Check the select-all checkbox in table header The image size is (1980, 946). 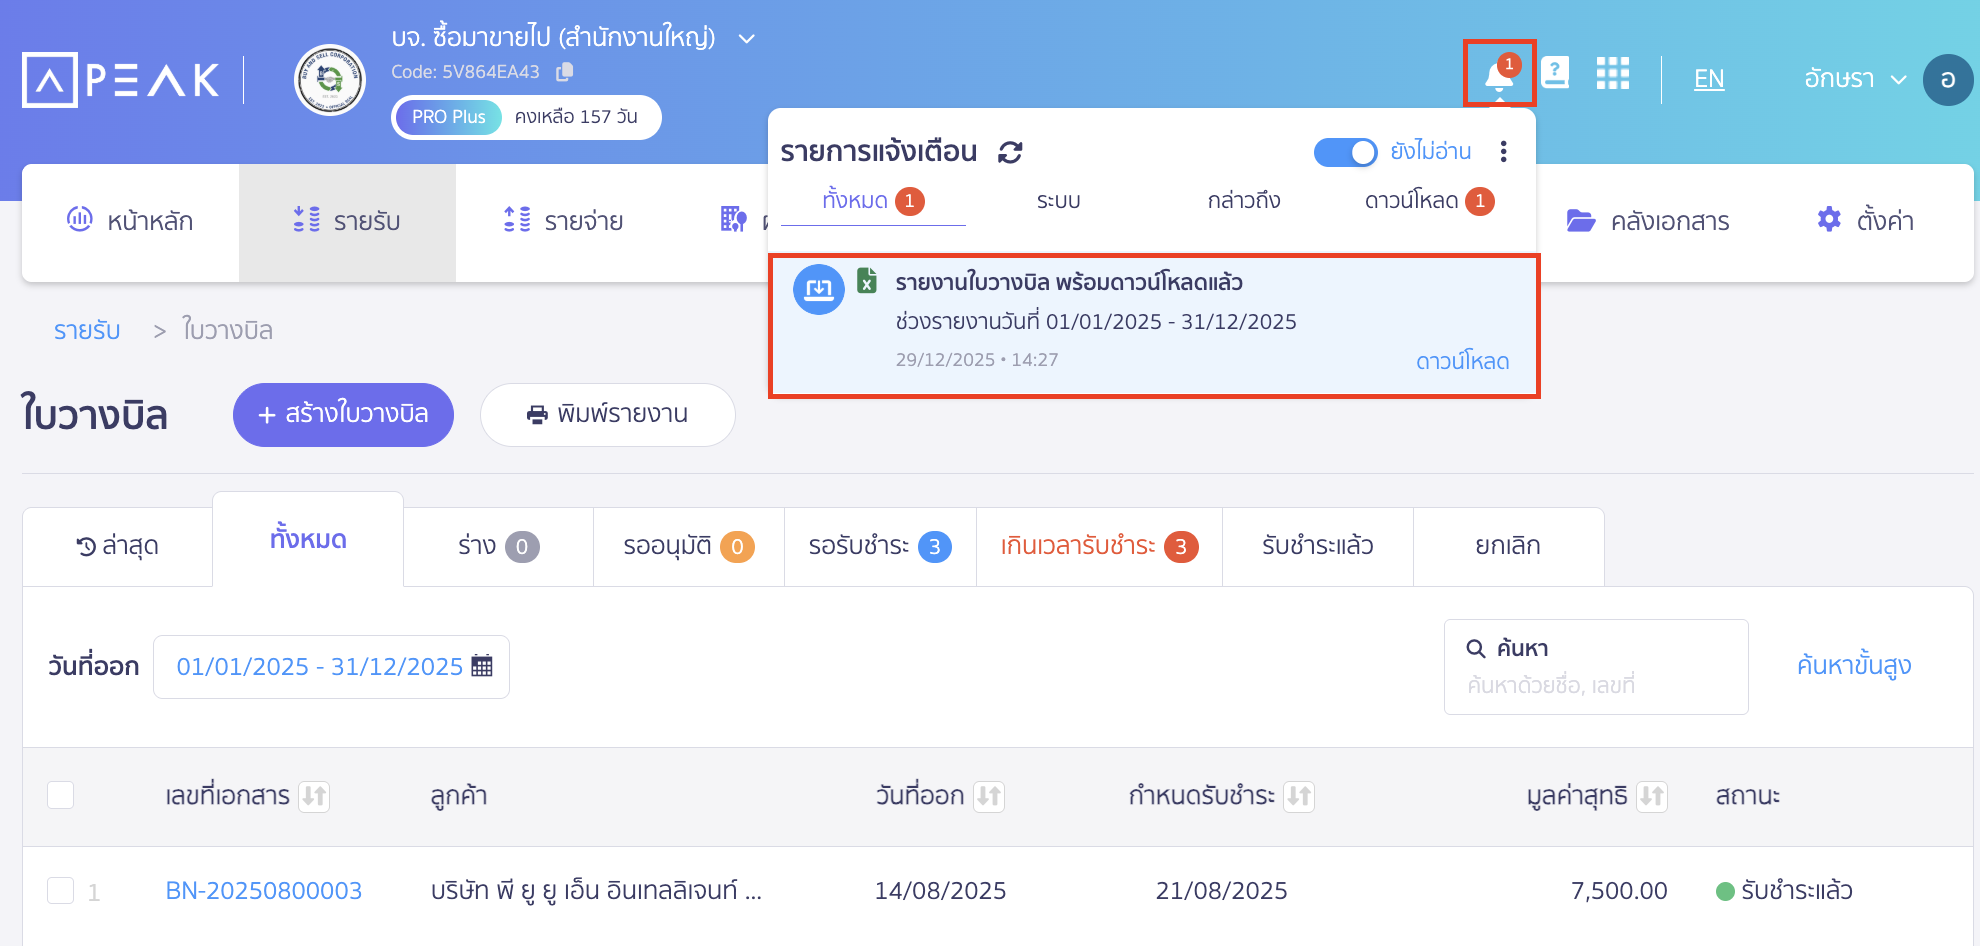(x=60, y=795)
